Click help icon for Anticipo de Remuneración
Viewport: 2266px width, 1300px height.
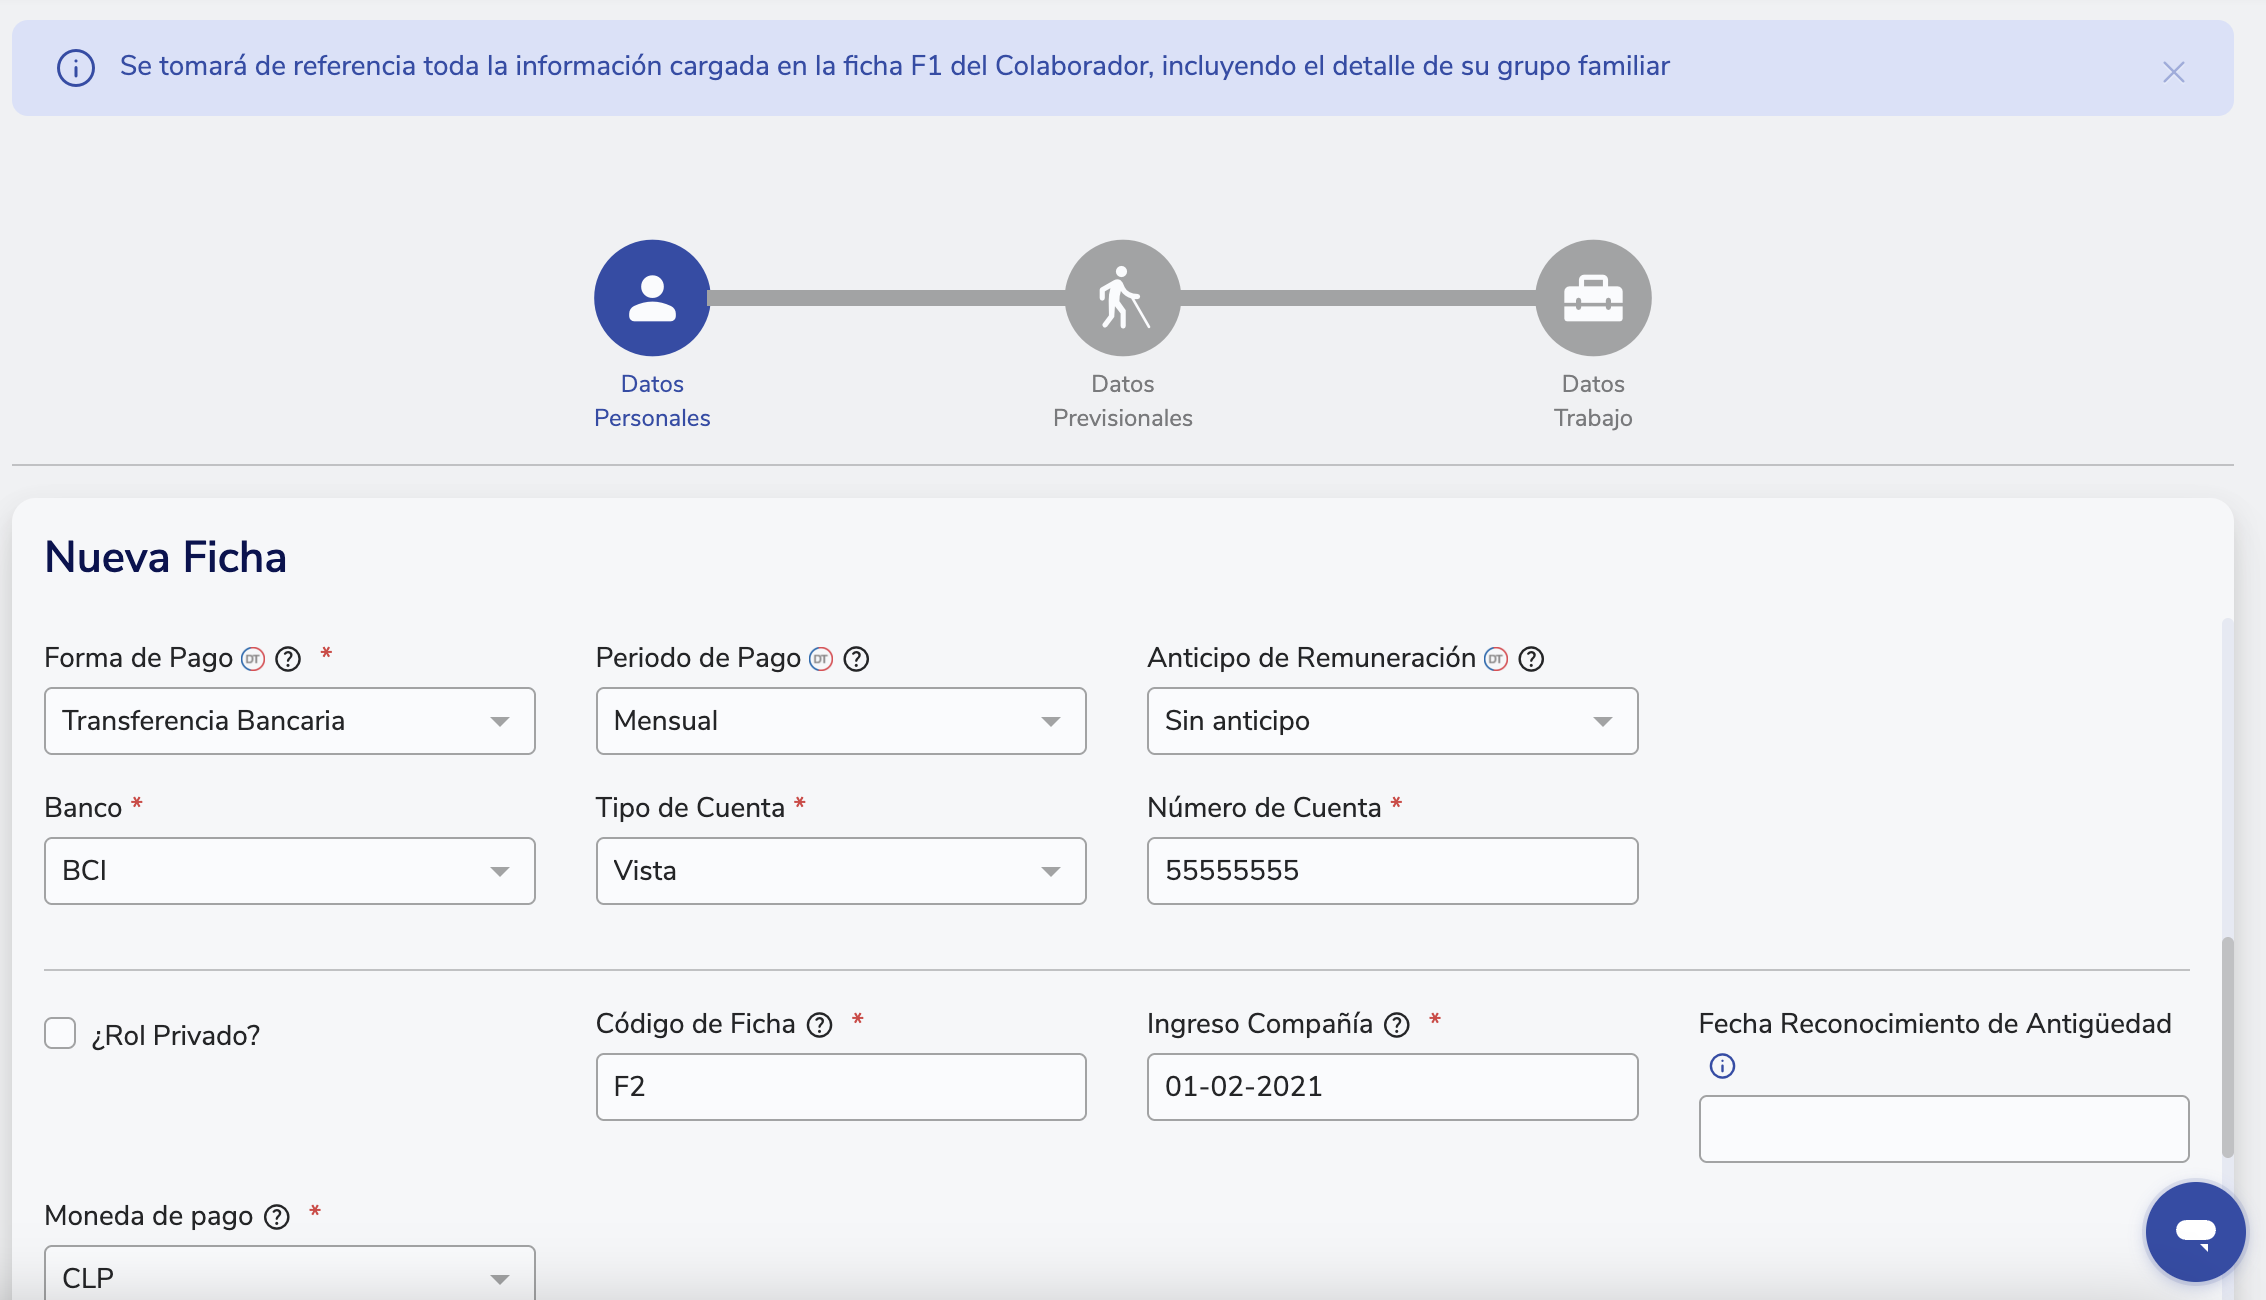(x=1531, y=659)
